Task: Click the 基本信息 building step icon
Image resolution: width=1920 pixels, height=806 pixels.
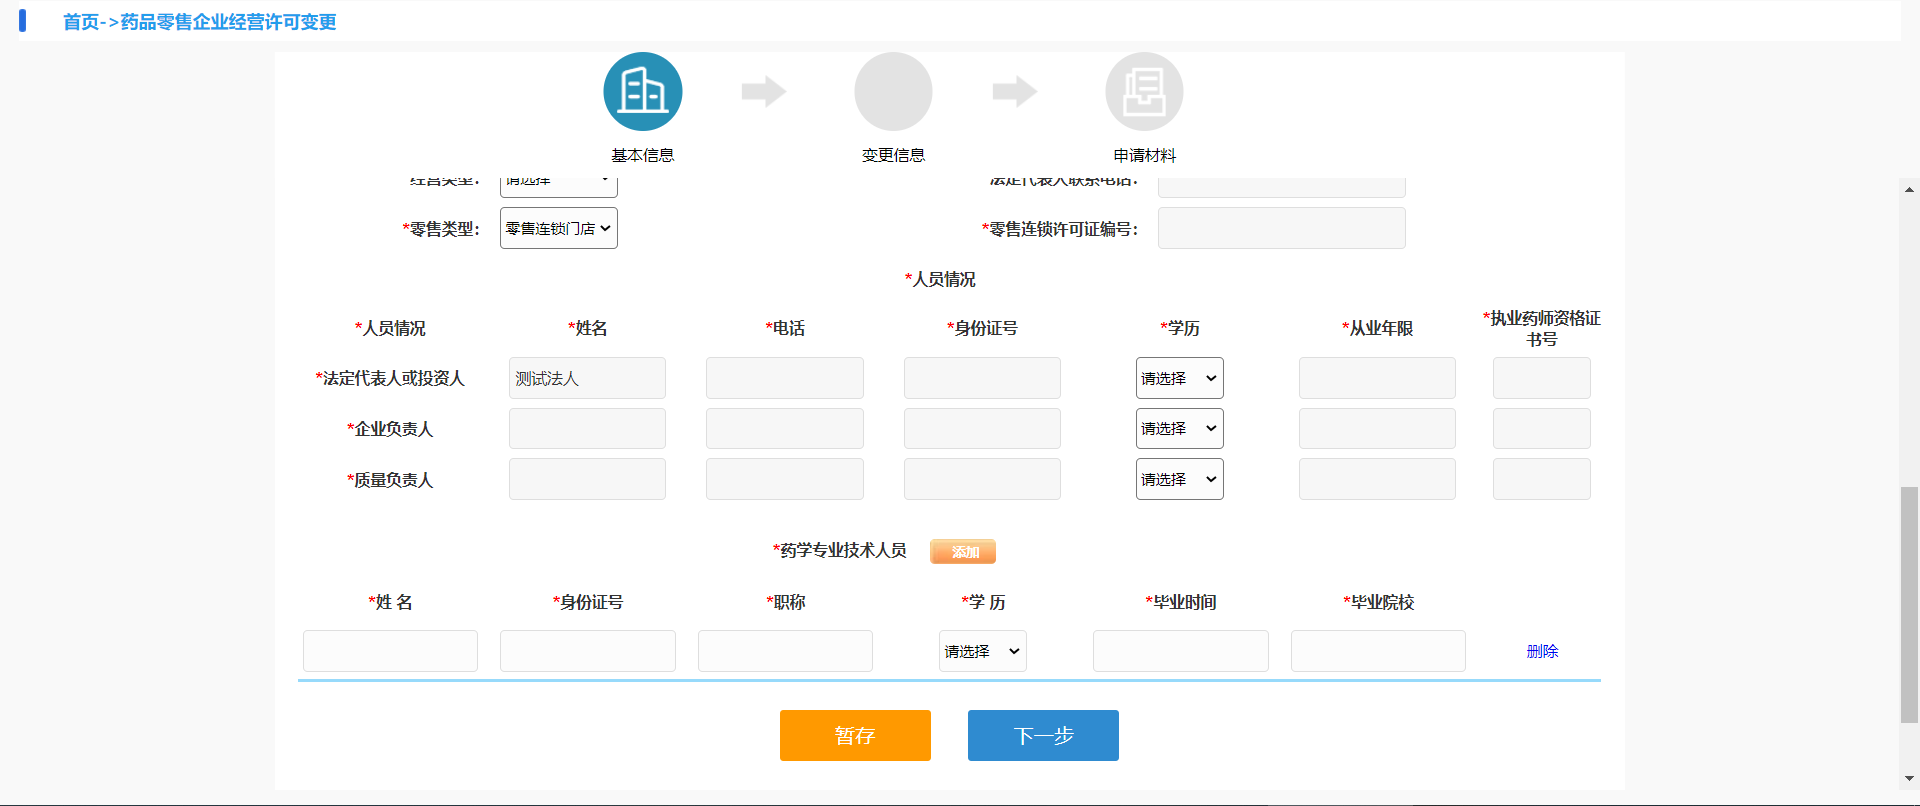Action: pos(643,92)
